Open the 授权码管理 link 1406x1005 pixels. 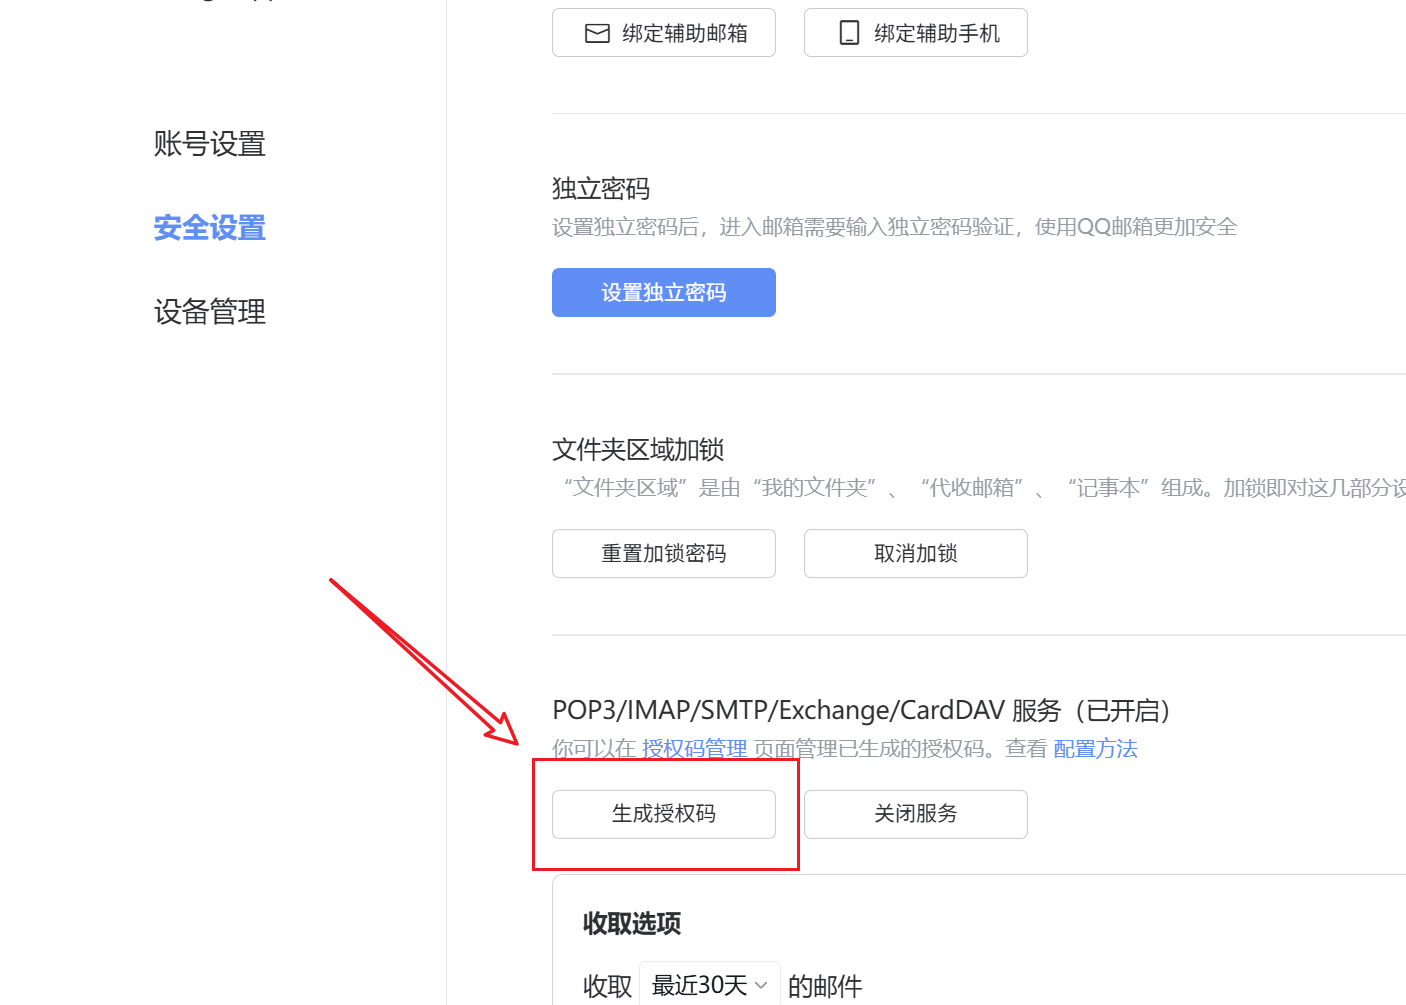coord(694,749)
